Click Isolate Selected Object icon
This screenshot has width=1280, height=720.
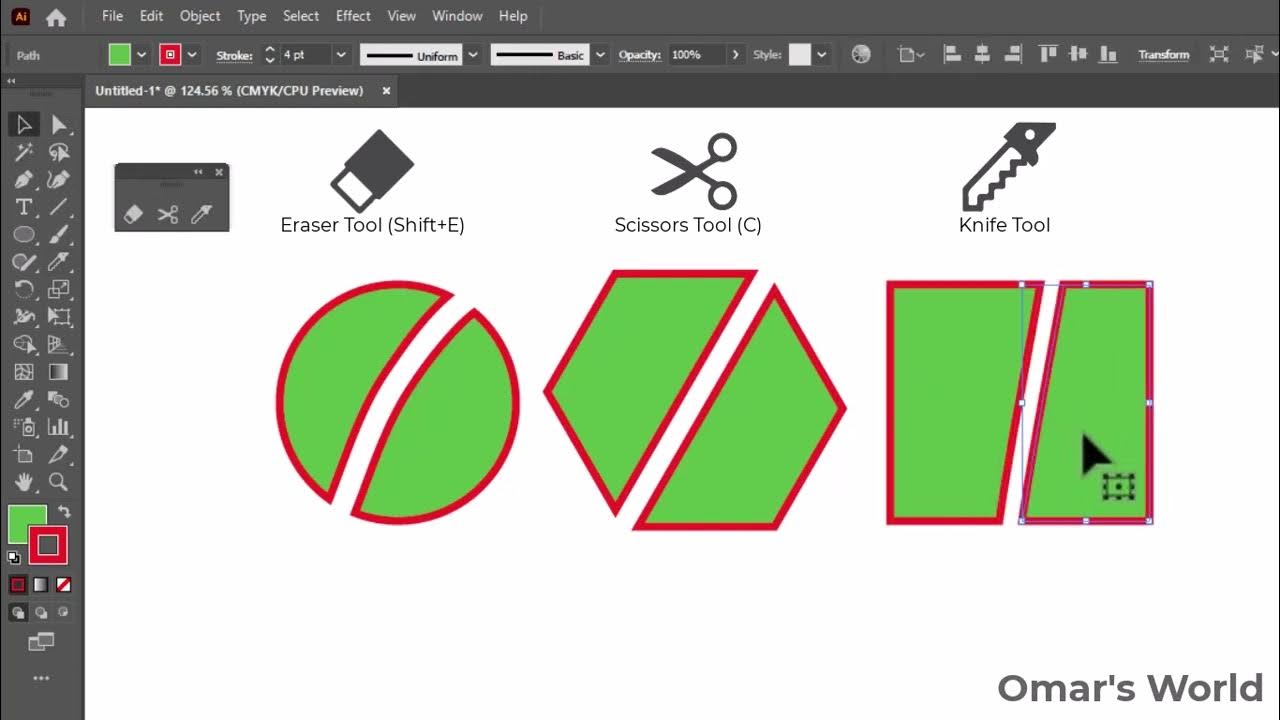(1219, 55)
